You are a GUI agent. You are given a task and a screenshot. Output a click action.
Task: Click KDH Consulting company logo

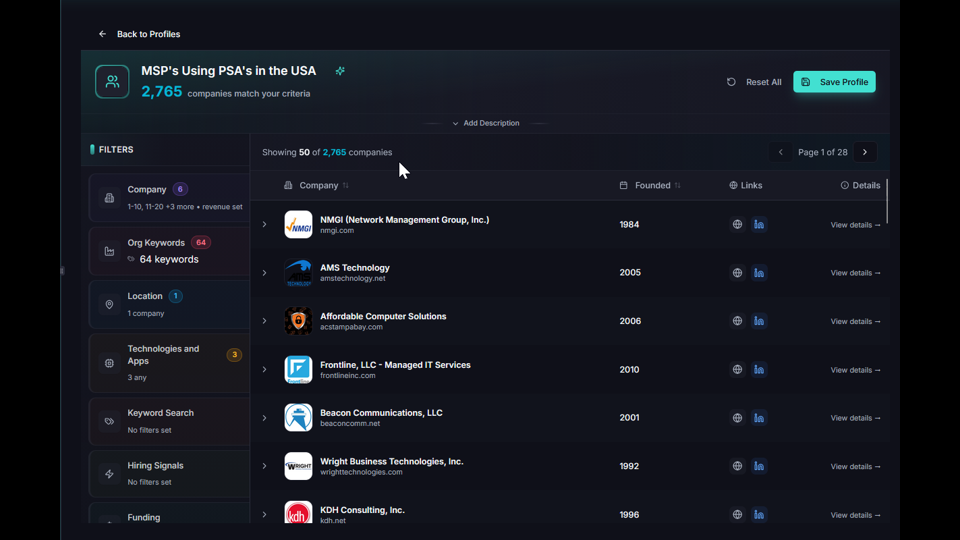(x=298, y=514)
